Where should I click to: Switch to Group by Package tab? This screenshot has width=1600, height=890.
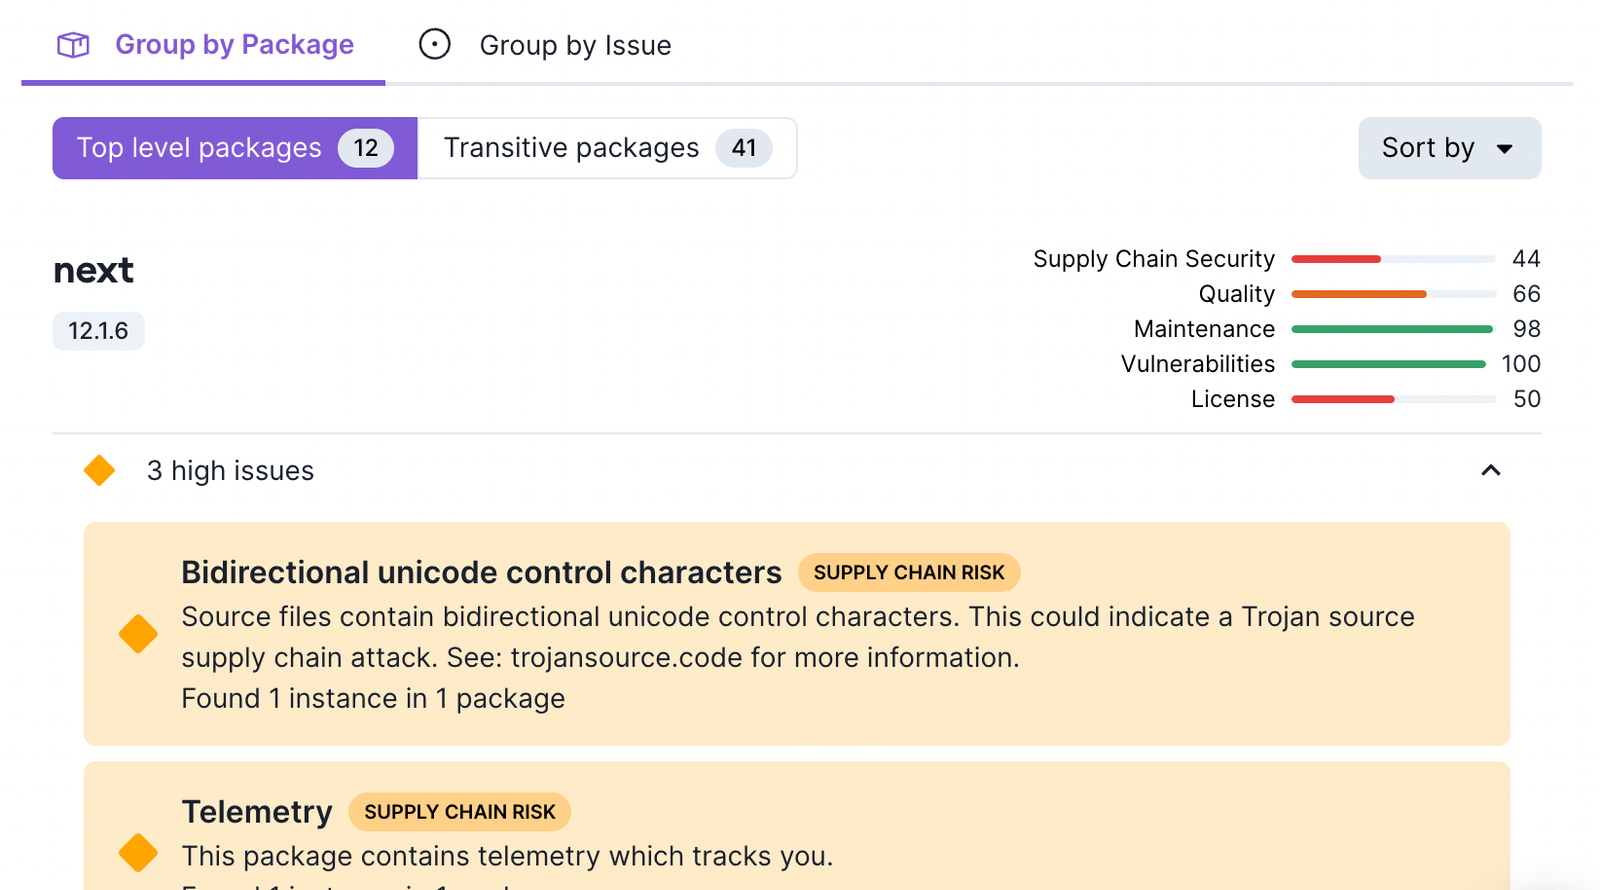click(x=234, y=45)
